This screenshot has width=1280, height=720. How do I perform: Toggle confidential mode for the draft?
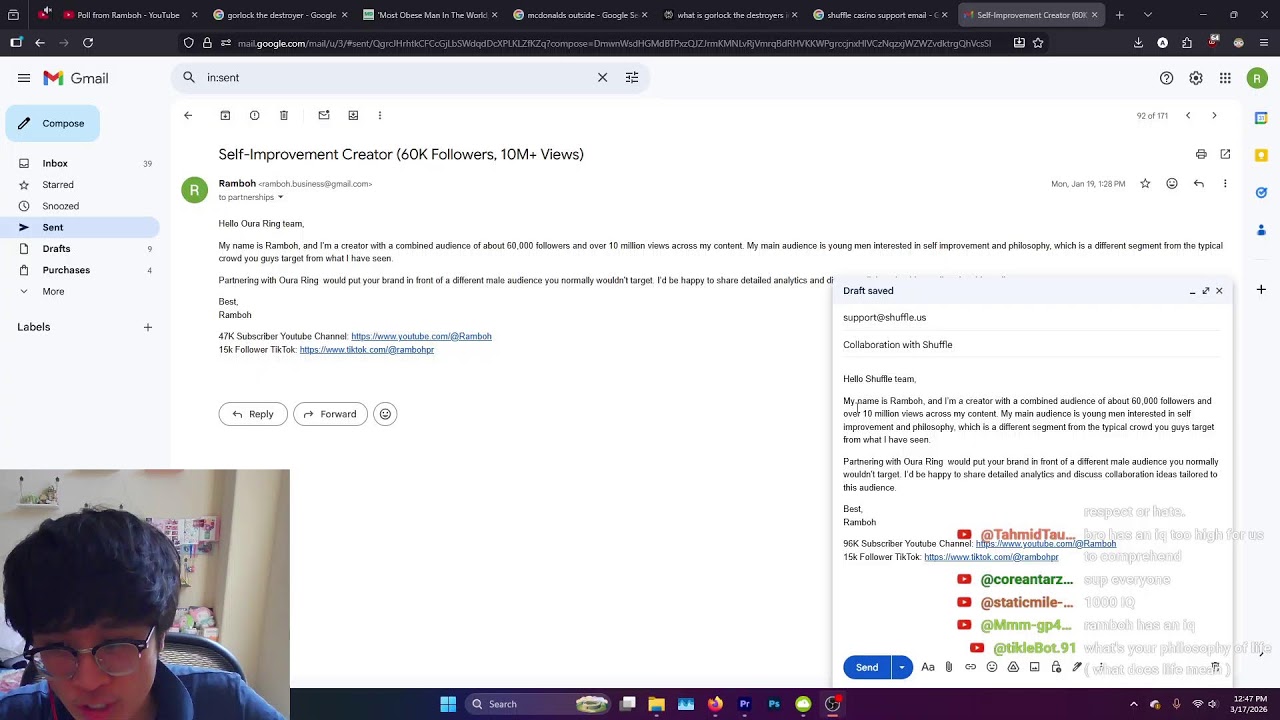[x=1056, y=668]
